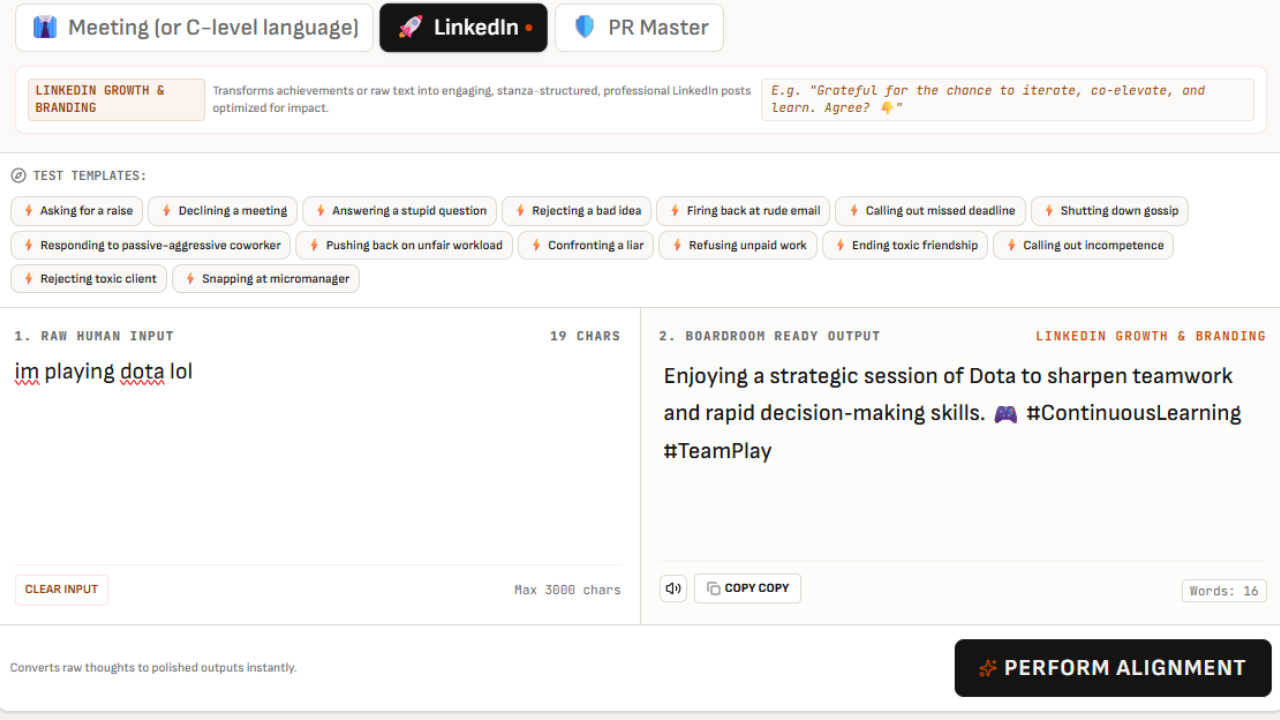Choose the Firing back at rude email template

[x=743, y=211]
